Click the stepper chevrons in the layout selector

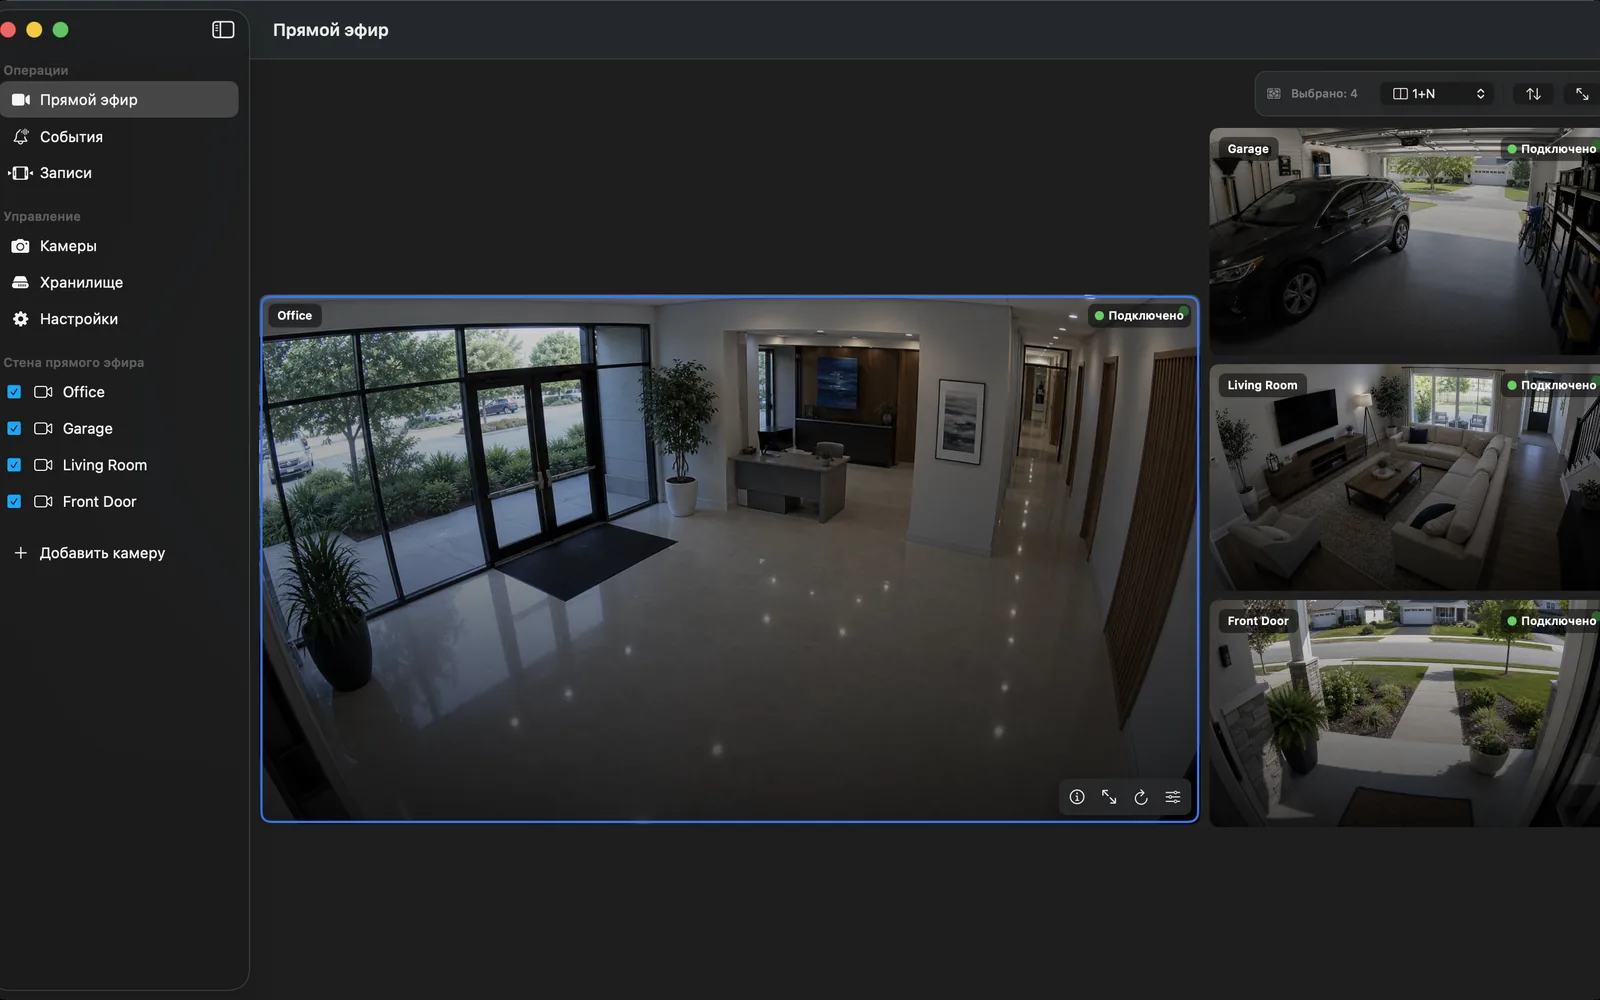pos(1481,94)
